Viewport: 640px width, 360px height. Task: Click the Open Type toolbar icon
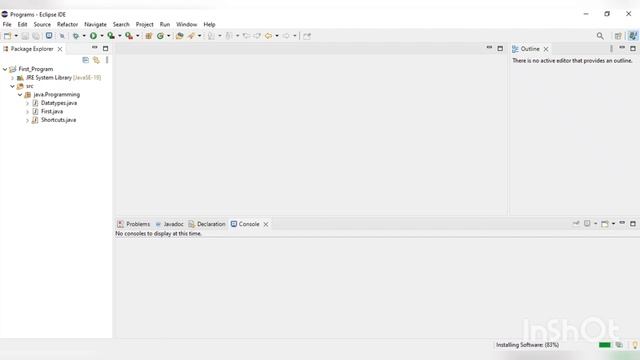[x=180, y=36]
